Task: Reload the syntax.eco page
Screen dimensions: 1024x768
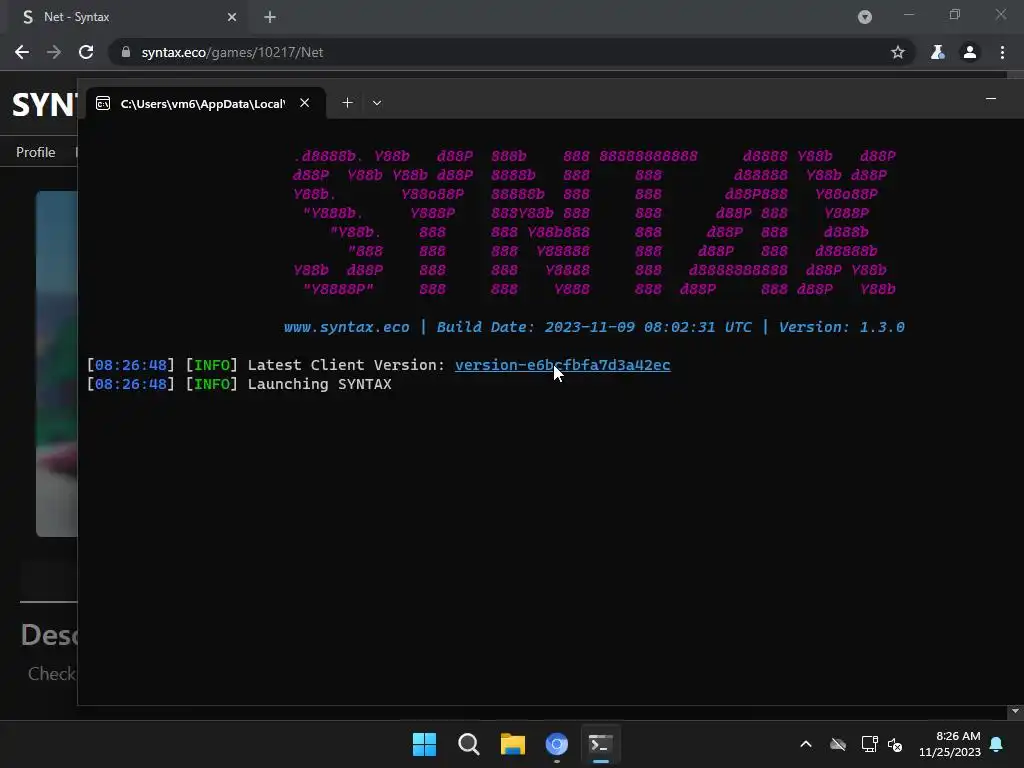Action: pyautogui.click(x=86, y=52)
